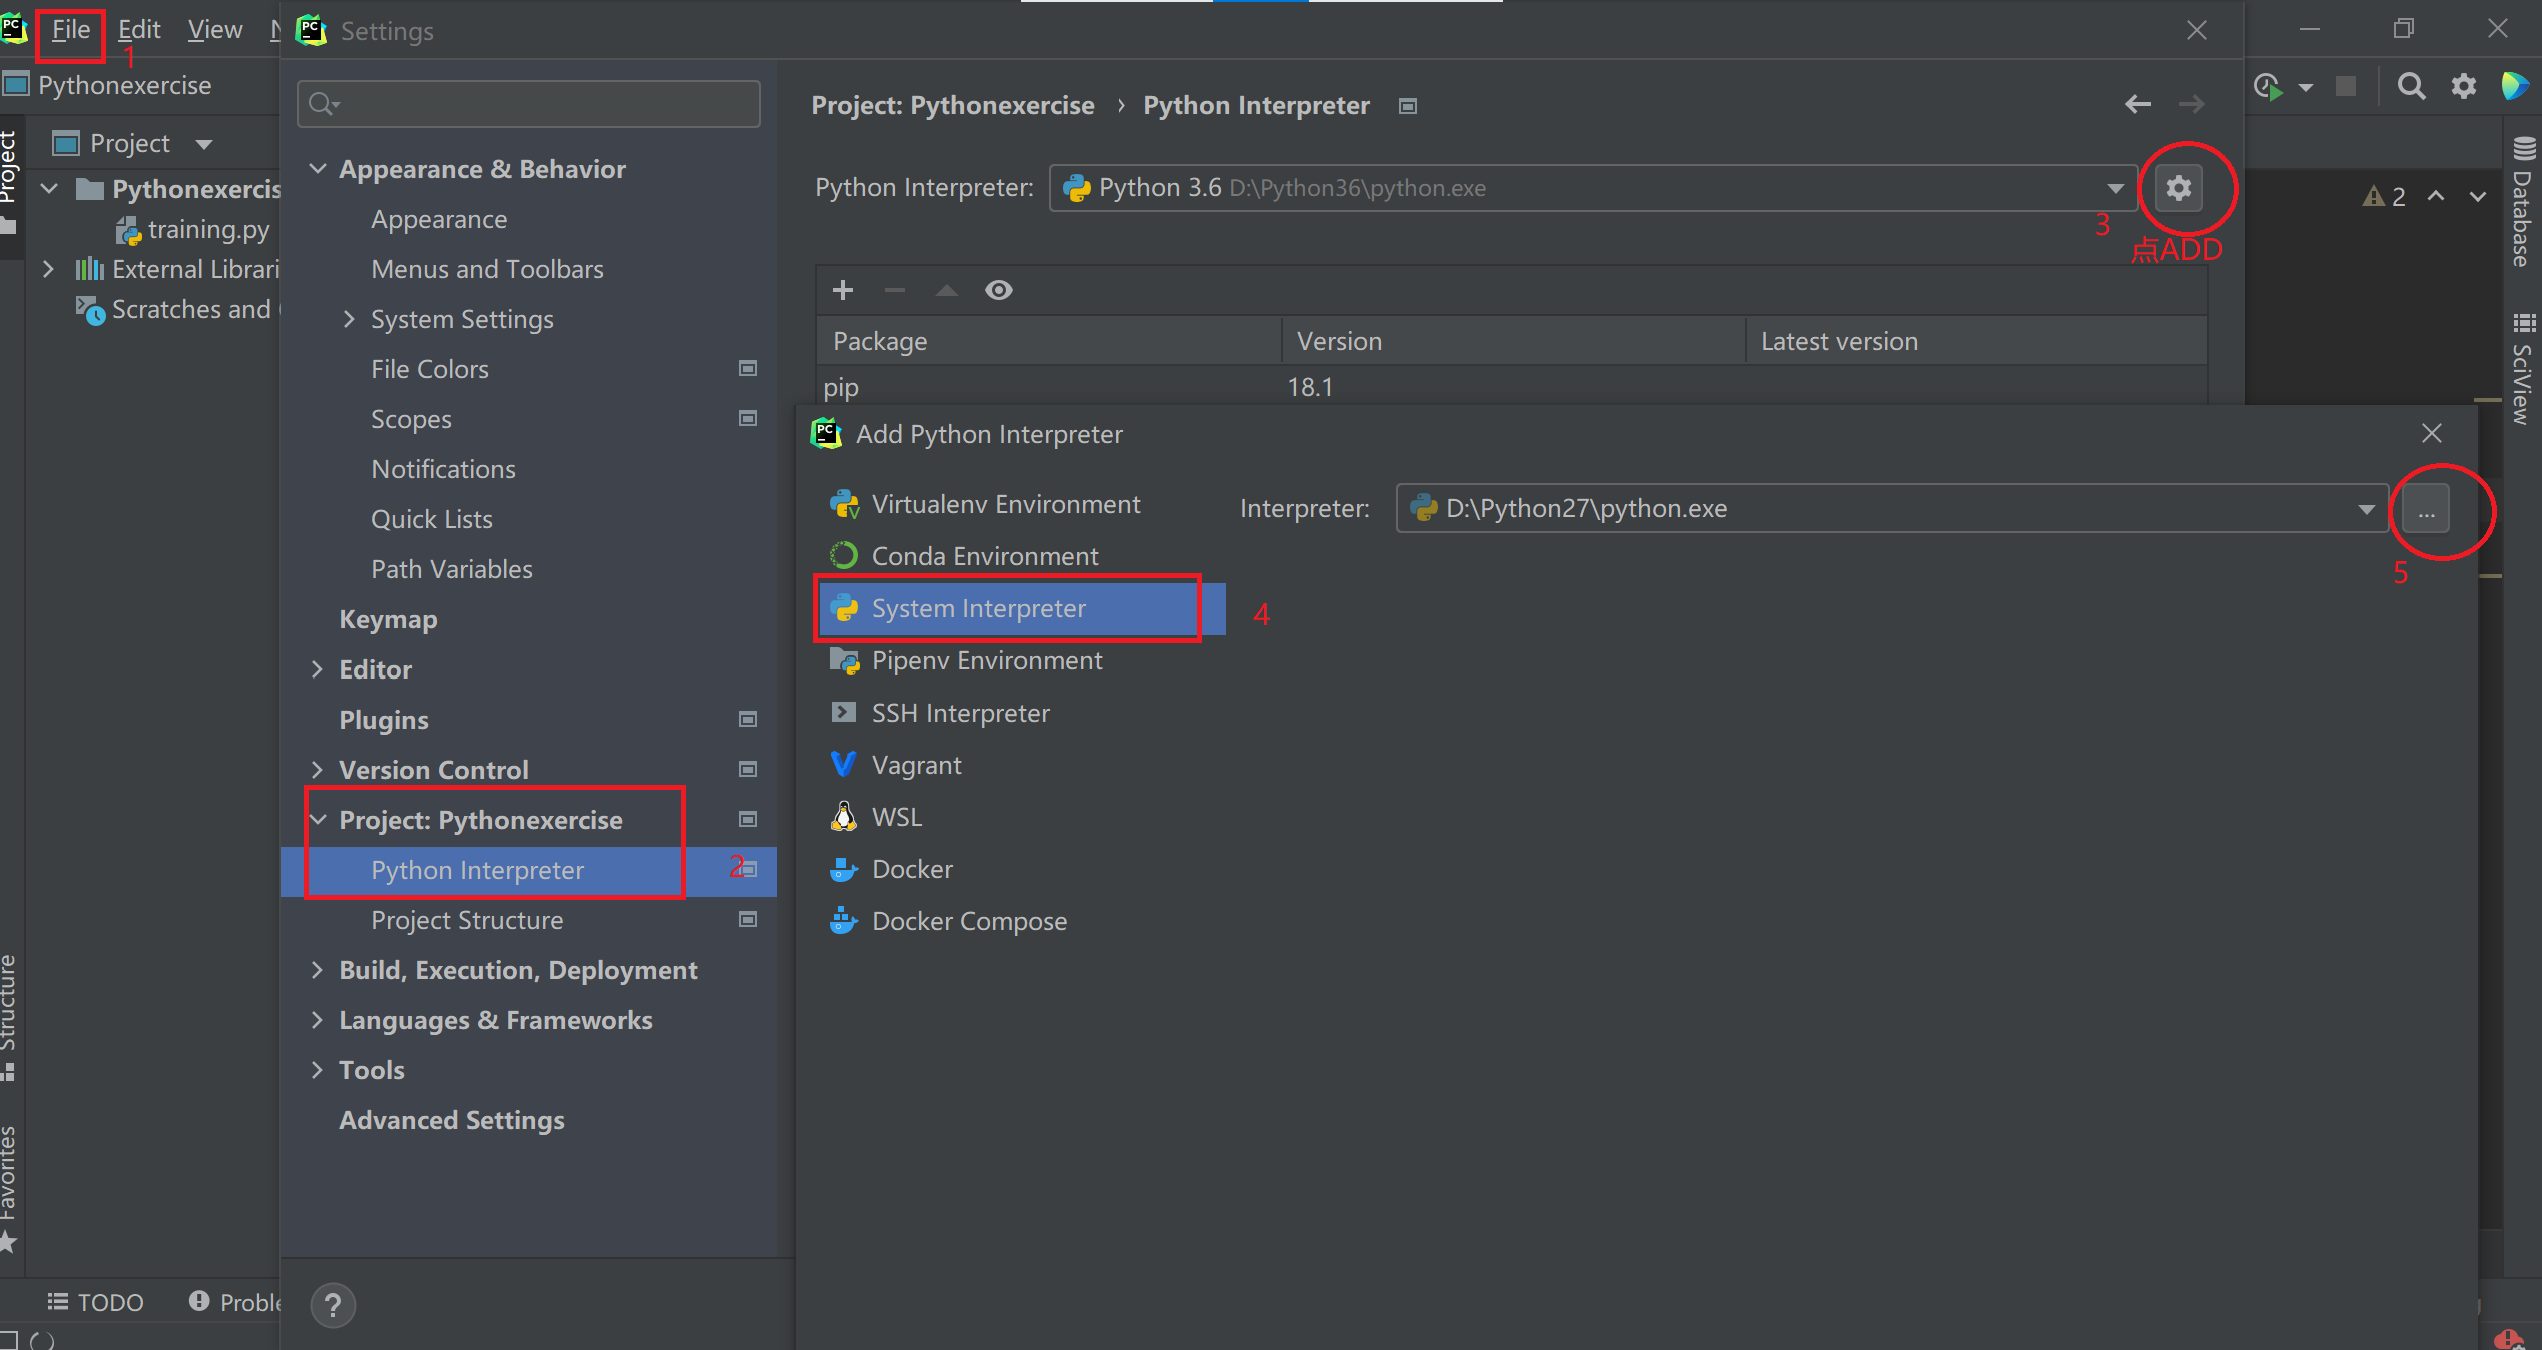Viewport: 2542px width, 1350px height.
Task: Click the help question mark button
Action: pyautogui.click(x=333, y=1305)
